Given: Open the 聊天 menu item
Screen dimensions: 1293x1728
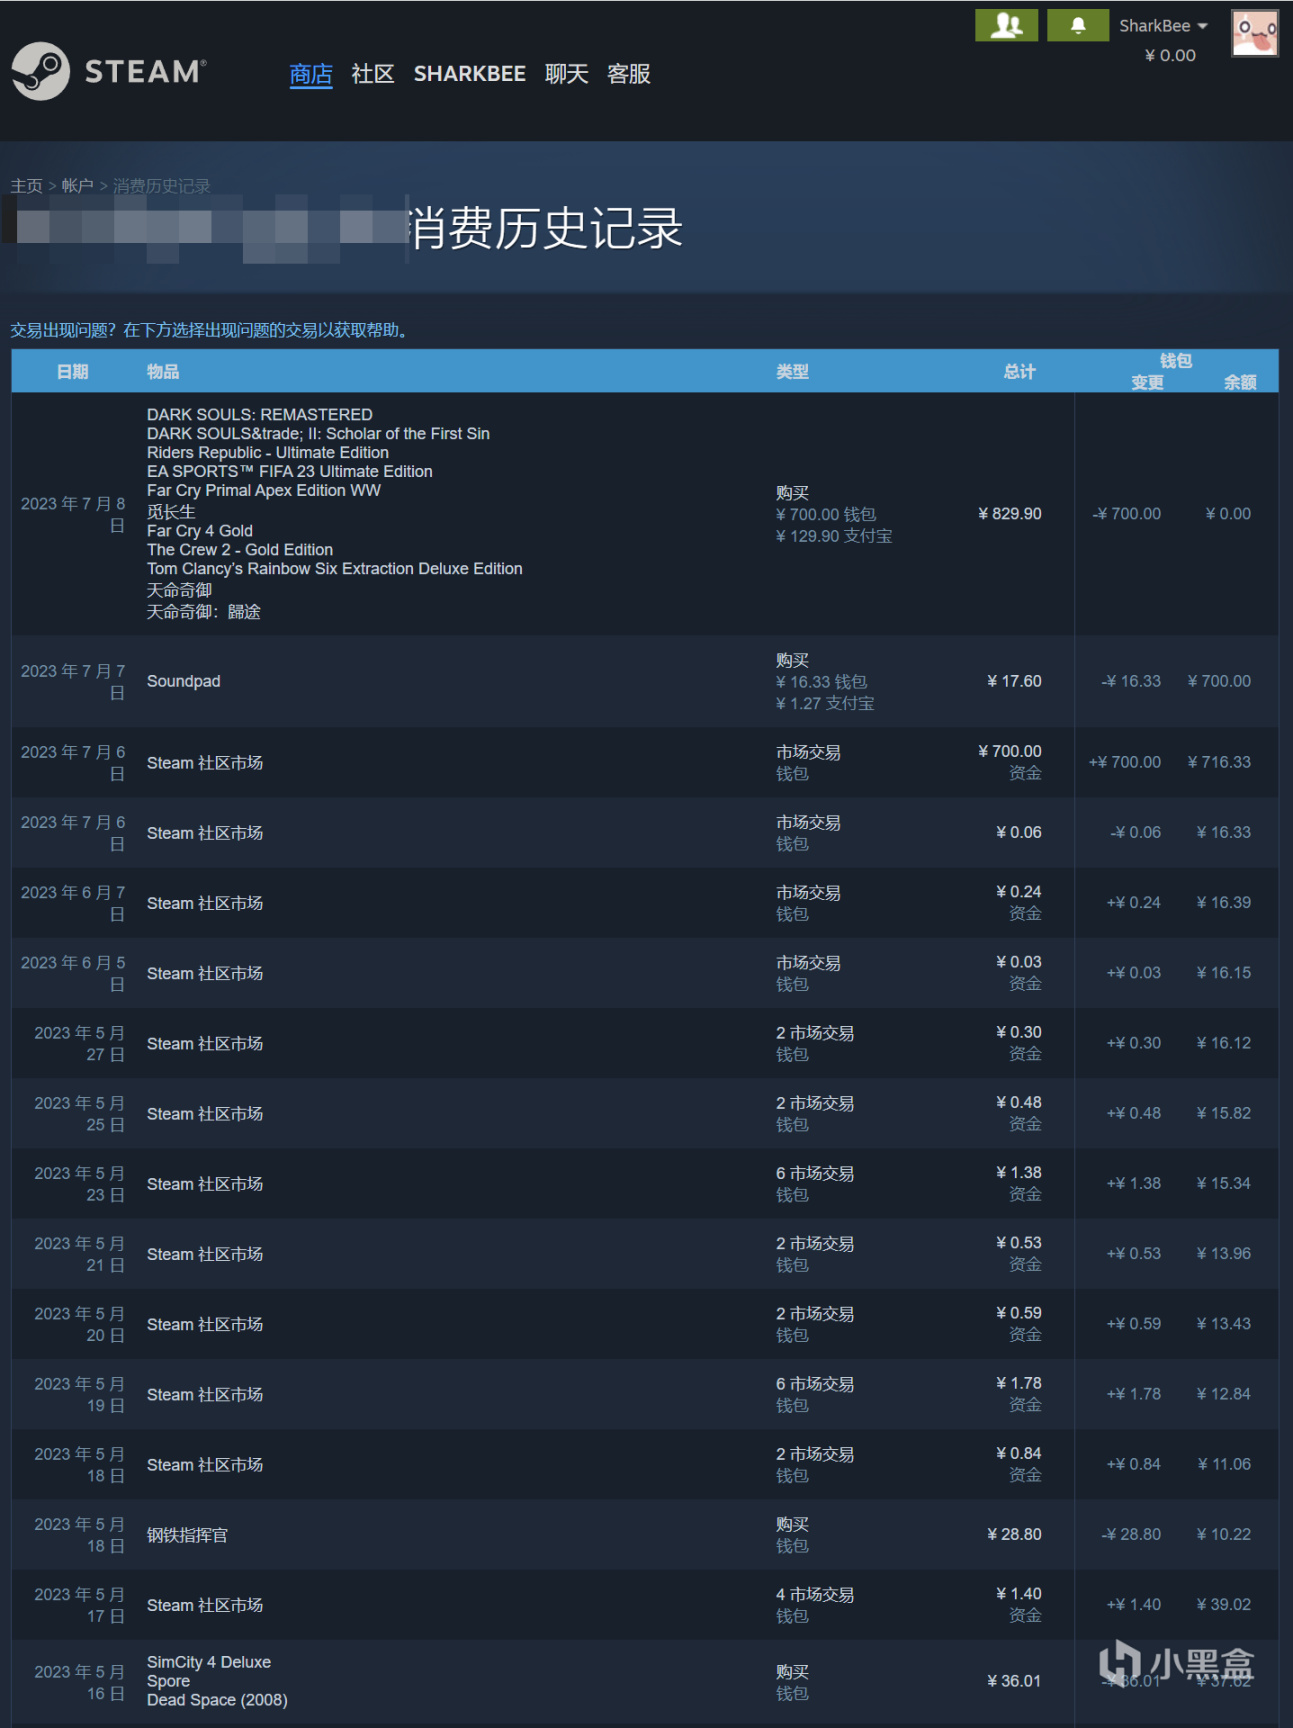Looking at the screenshot, I should click(x=566, y=74).
